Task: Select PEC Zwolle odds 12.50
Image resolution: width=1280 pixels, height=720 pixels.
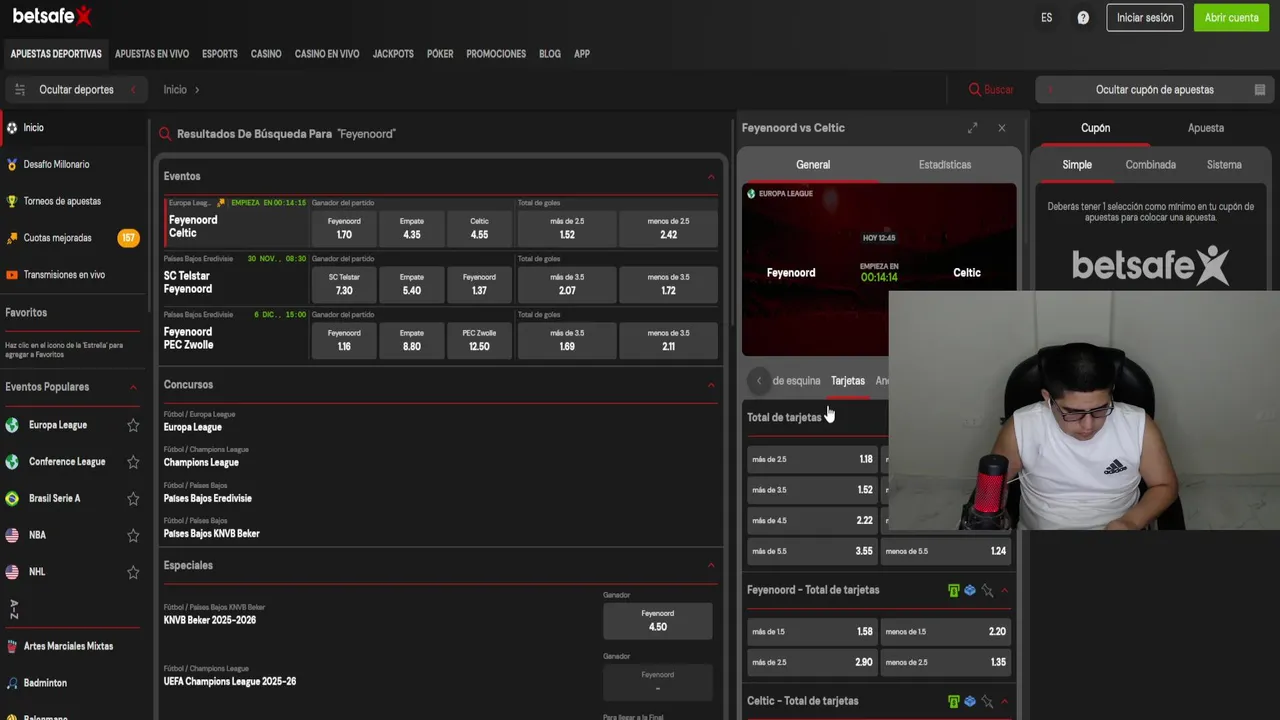Action: tap(479, 341)
